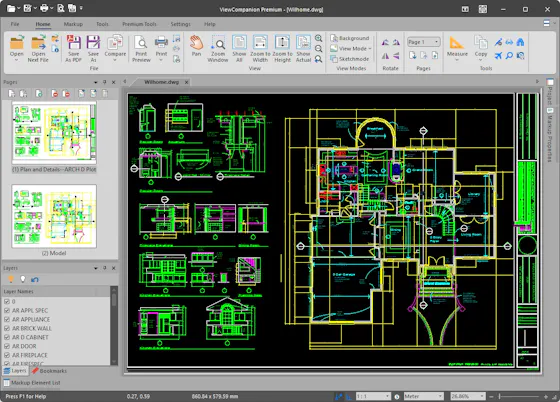The height and width of the screenshot is (402, 560).
Task: Open the Measure tool
Action: pyautogui.click(x=457, y=46)
